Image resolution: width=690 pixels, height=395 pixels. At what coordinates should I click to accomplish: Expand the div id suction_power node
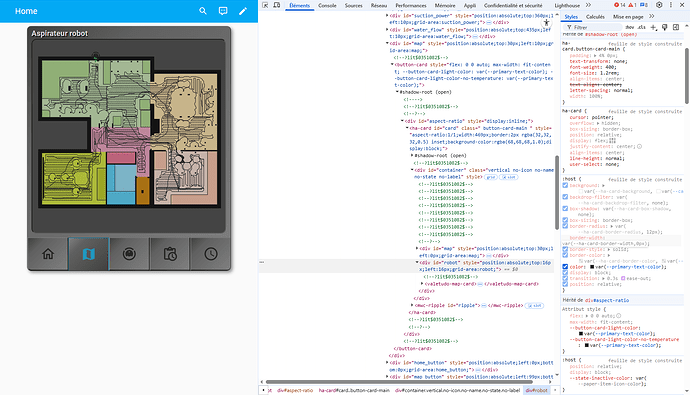(387, 15)
